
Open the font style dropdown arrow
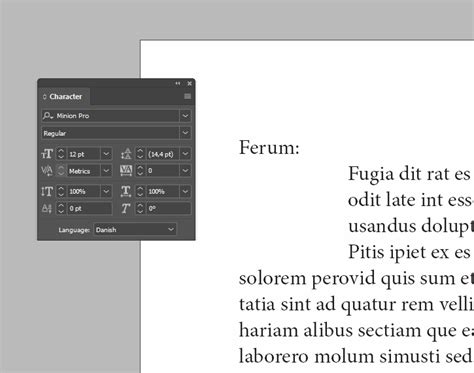pyautogui.click(x=185, y=133)
